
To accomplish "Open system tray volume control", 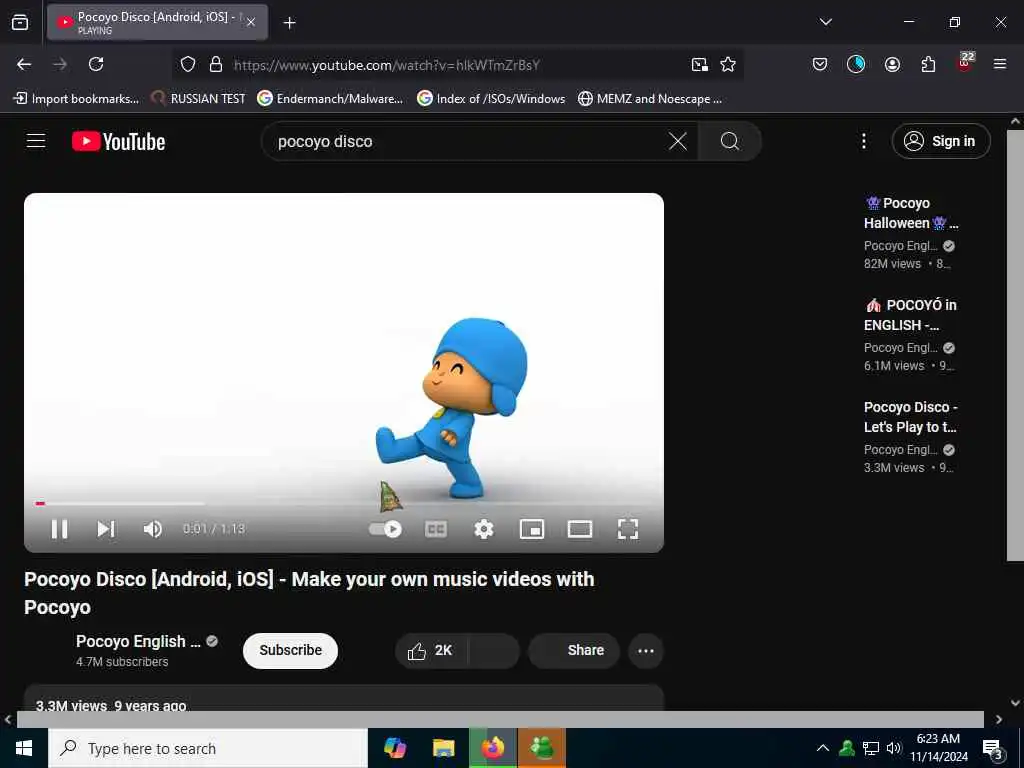I will (x=893, y=748).
